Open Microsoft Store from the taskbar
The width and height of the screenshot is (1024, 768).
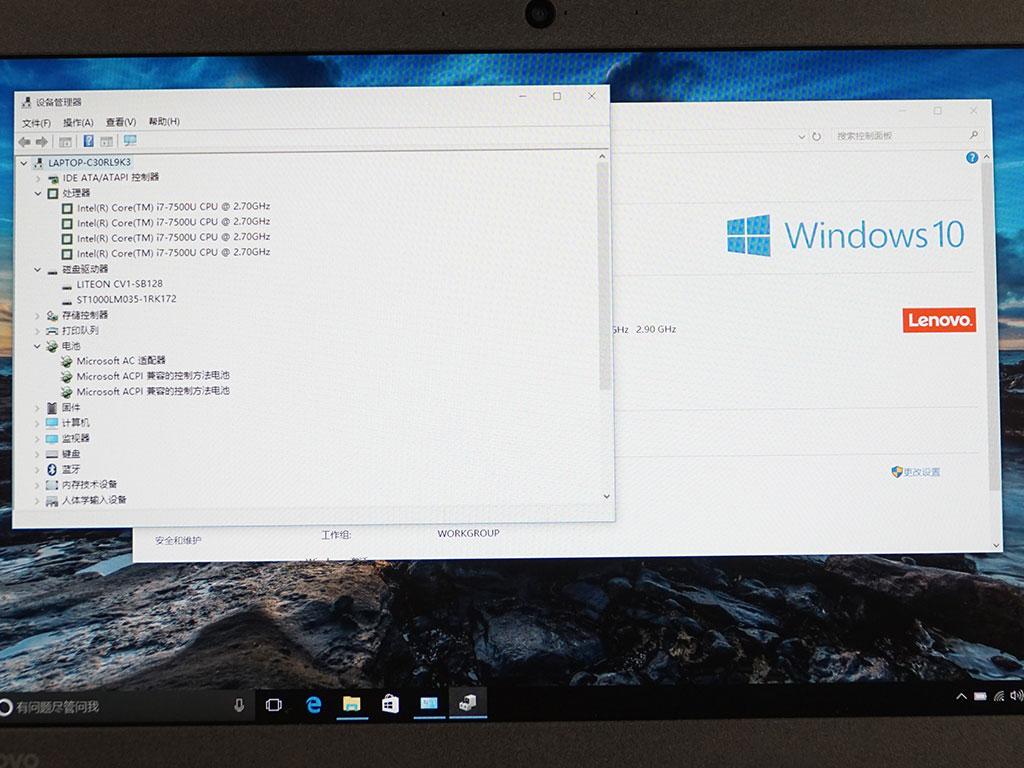(391, 704)
